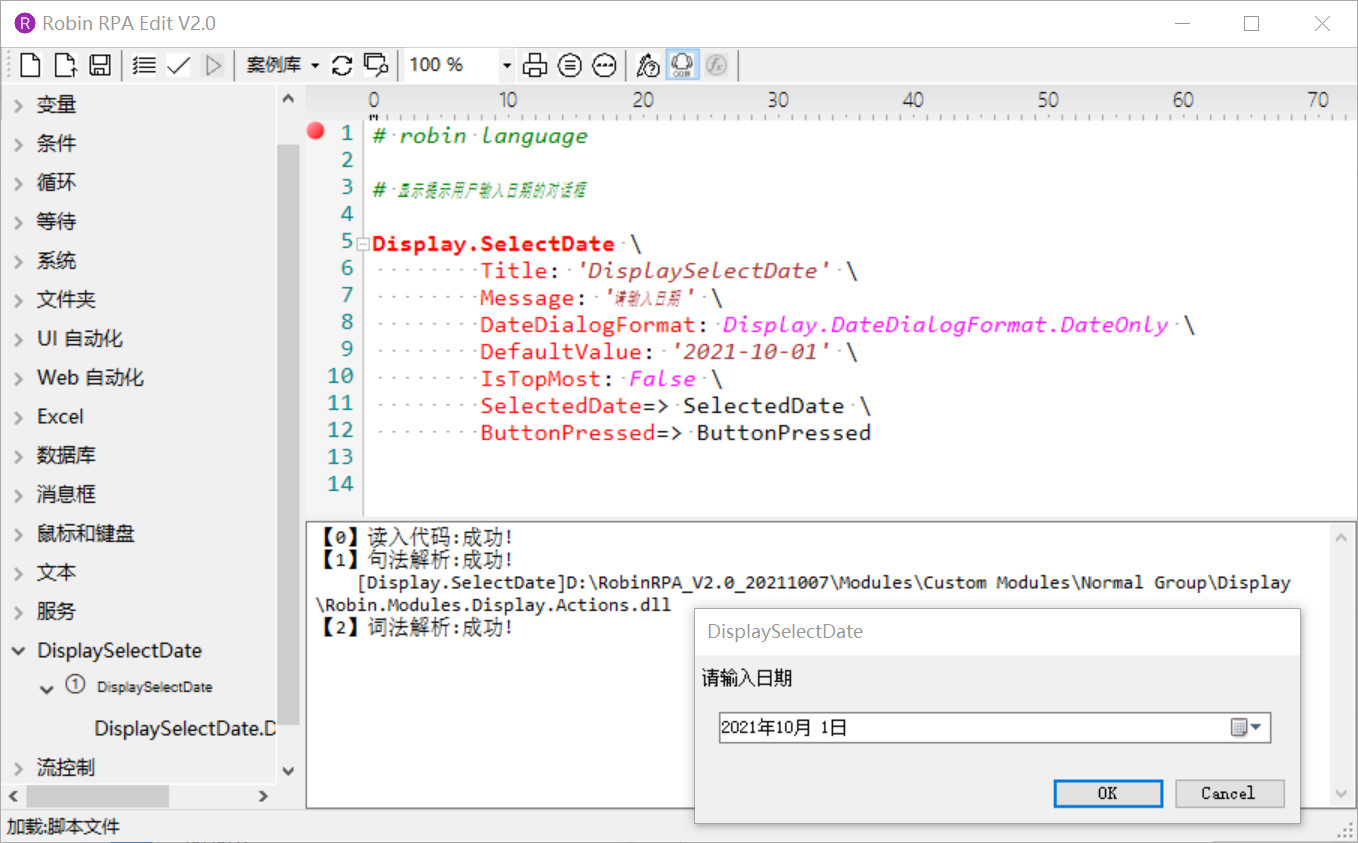Click the circled dots icon
1358x843 pixels.
pyautogui.click(x=604, y=66)
